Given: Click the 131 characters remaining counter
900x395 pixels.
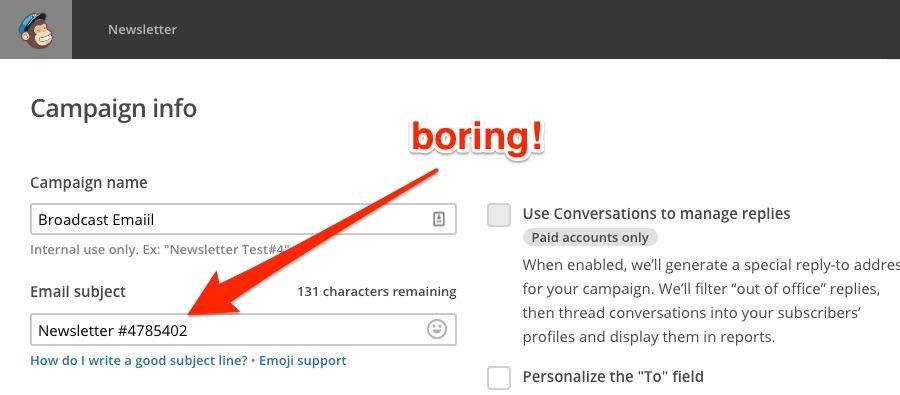Looking at the screenshot, I should 377,292.
